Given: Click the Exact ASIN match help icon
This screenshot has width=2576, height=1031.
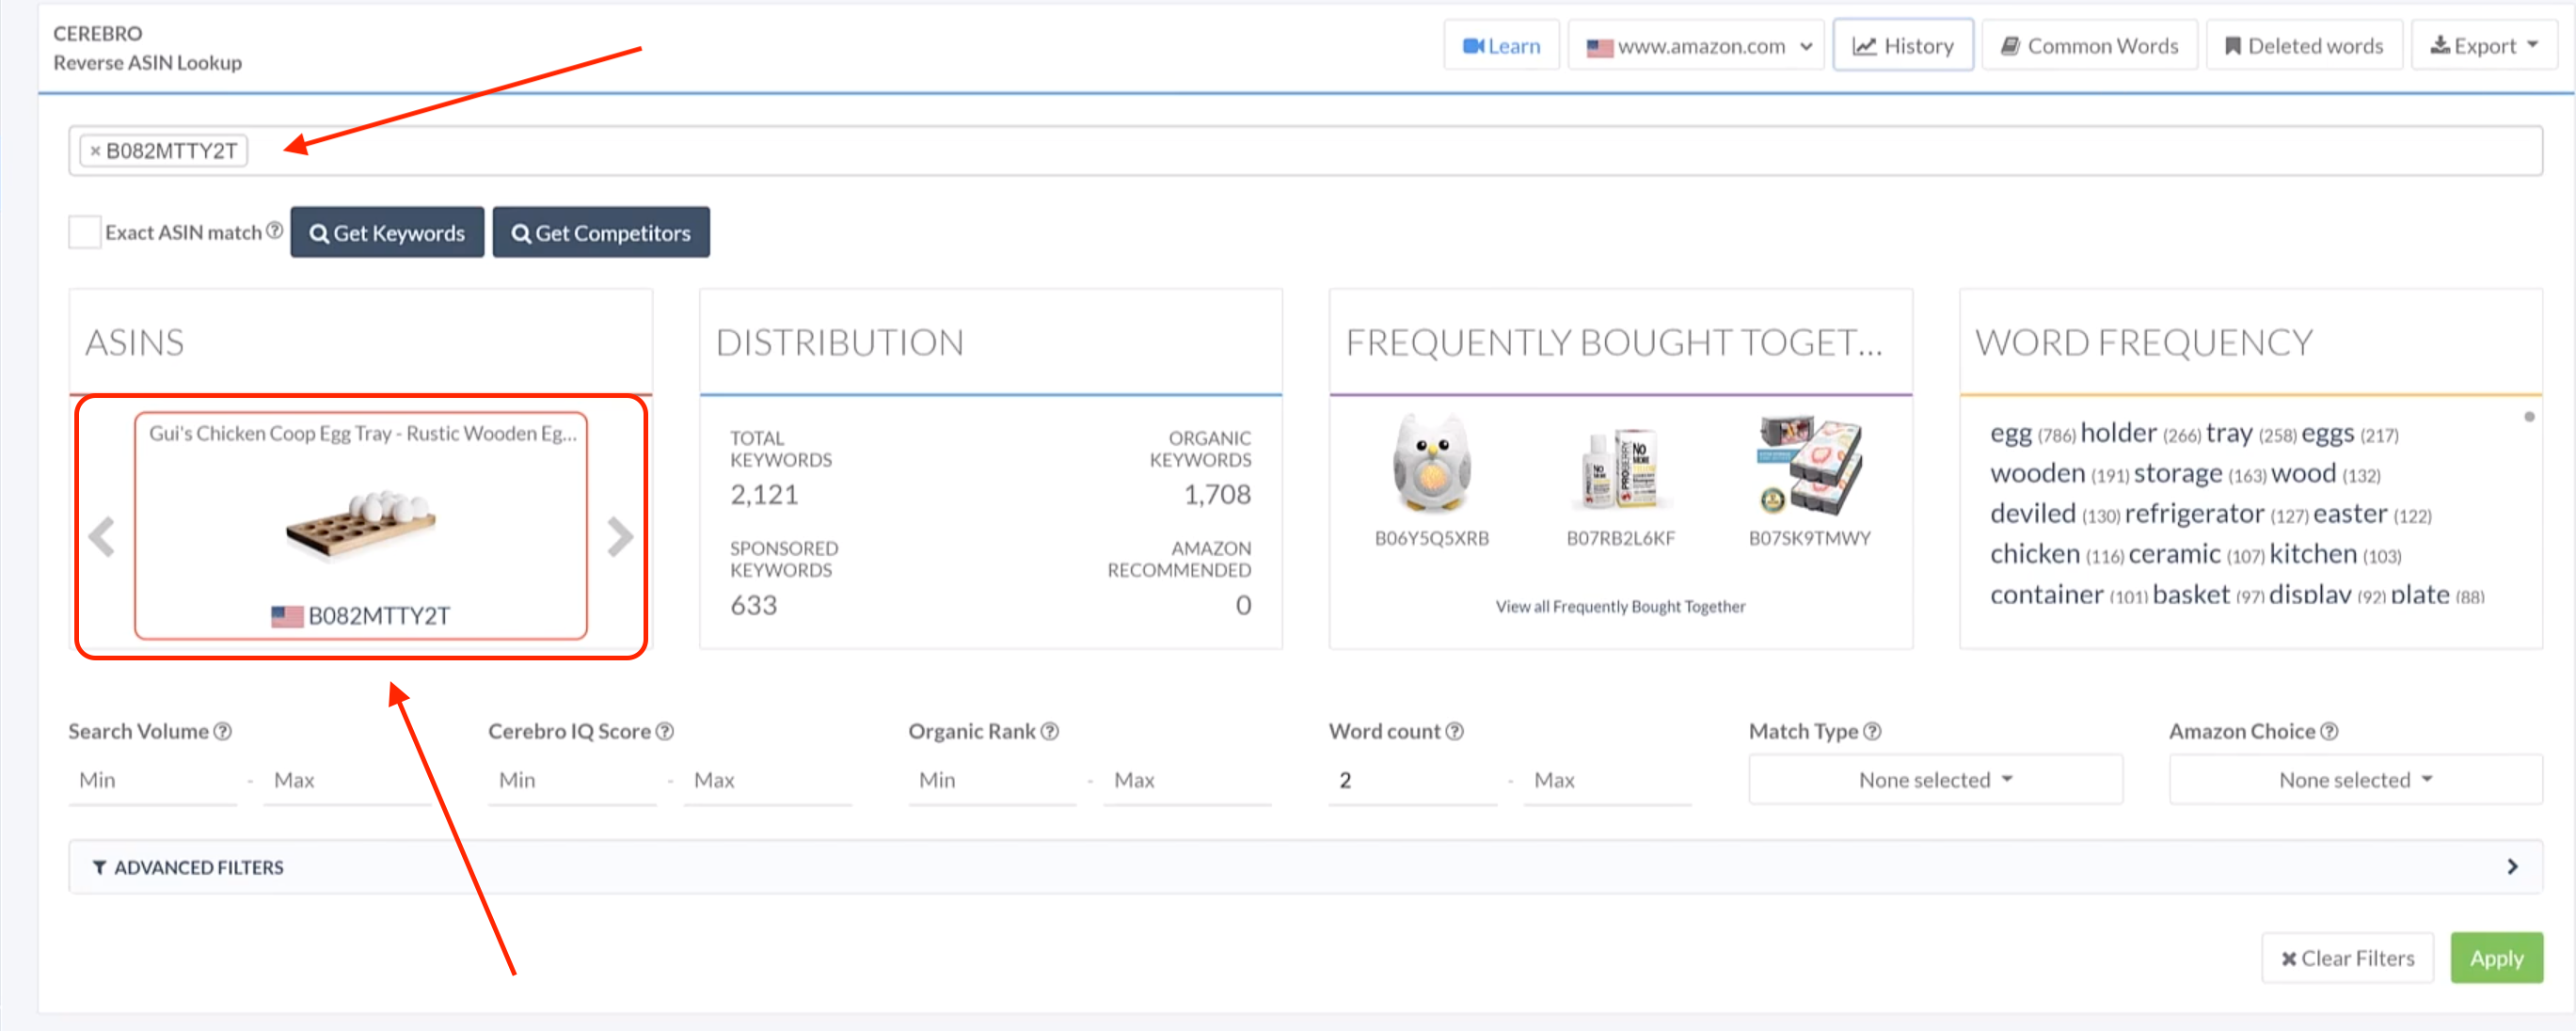Looking at the screenshot, I should [x=274, y=231].
